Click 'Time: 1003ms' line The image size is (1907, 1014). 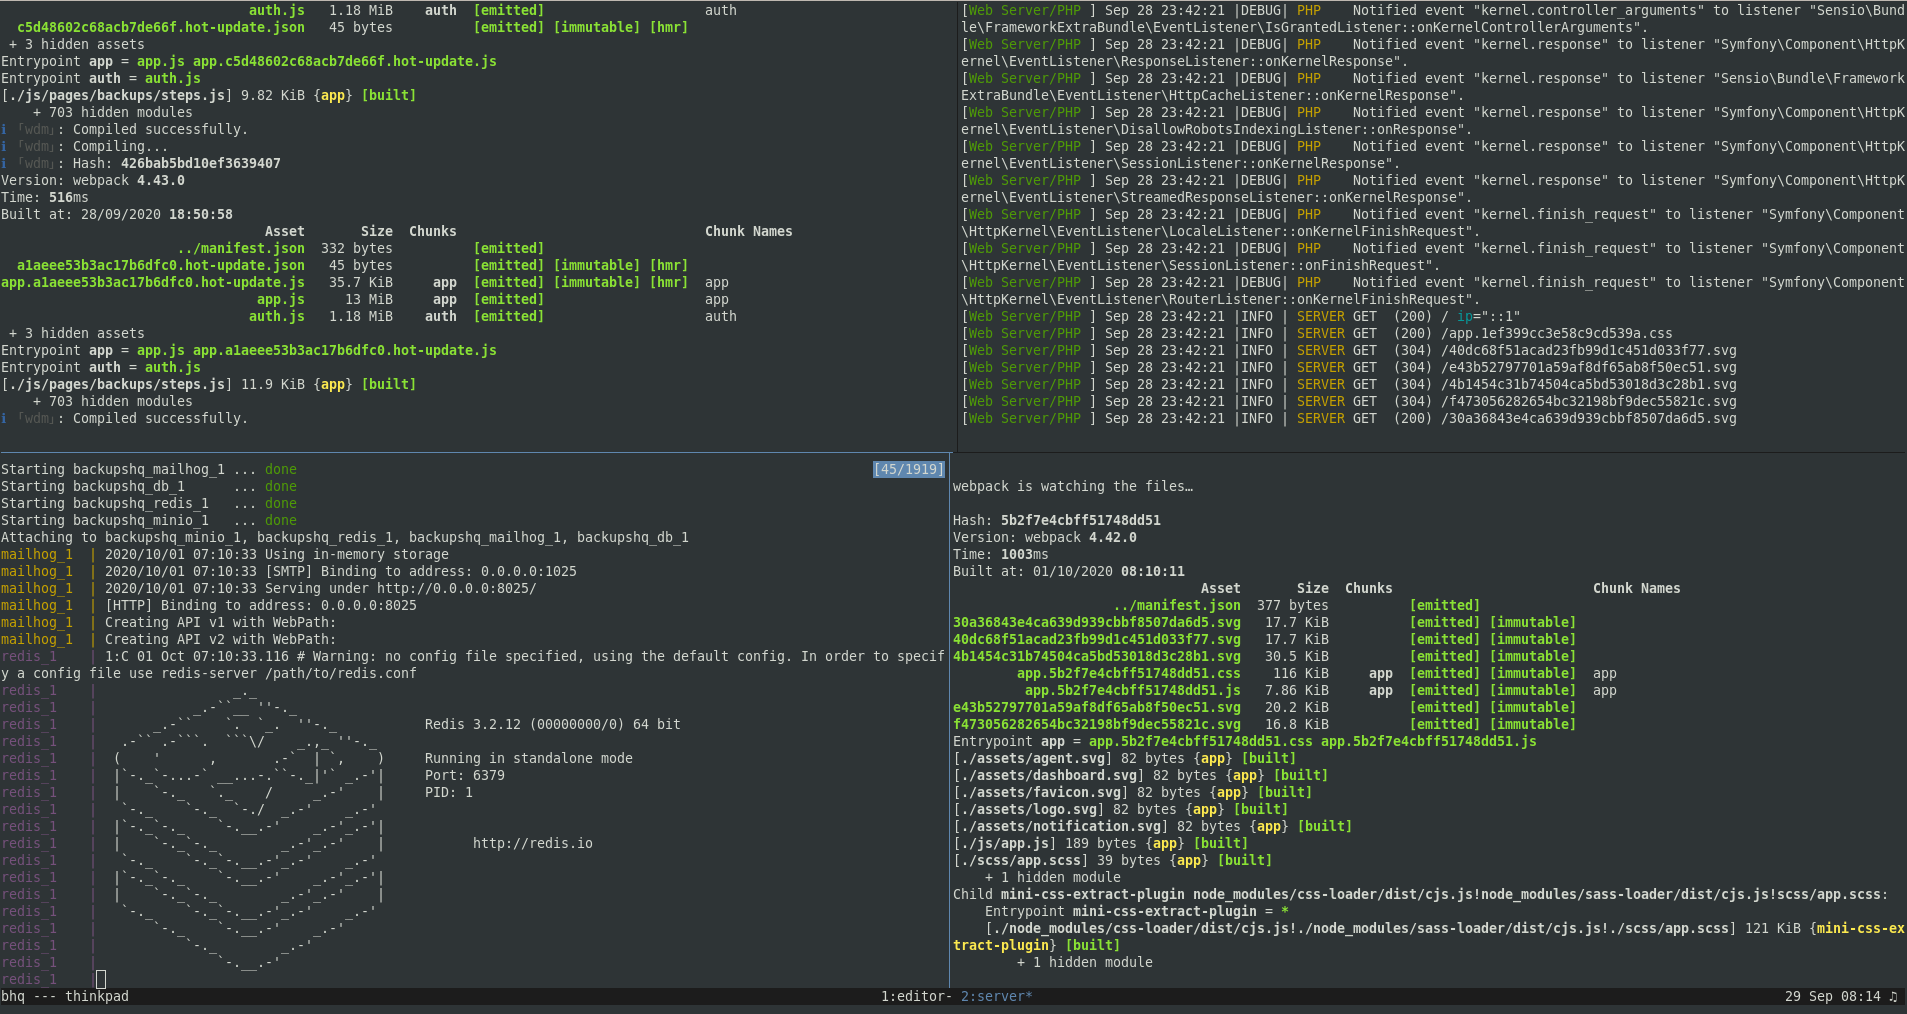[1001, 554]
